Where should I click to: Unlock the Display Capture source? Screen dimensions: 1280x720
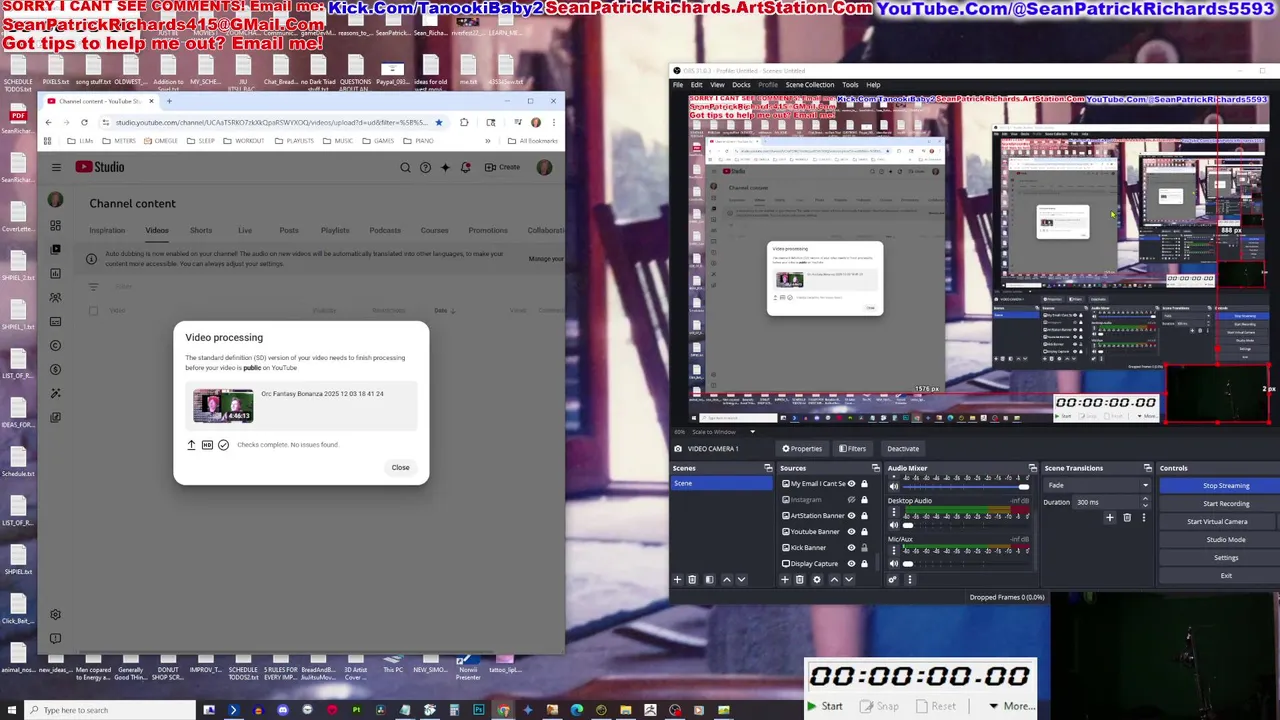coord(864,564)
